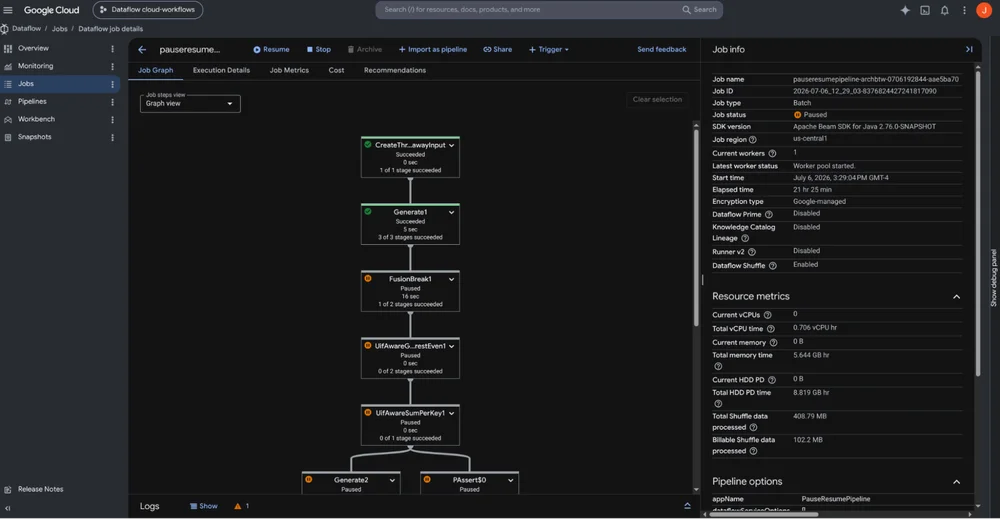Click Job info horizontal scrollbar
Viewport: 1000px width, 519px height.
click(x=764, y=514)
